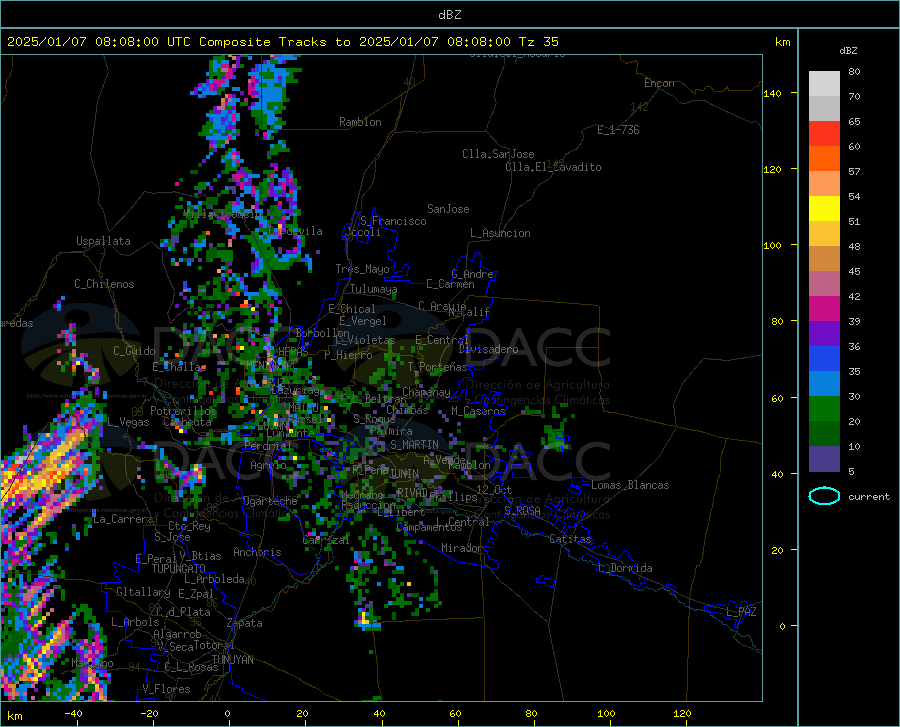Viewport: 900px width, 727px height.
Task: Click the Anchoris label
Action: coord(257,553)
